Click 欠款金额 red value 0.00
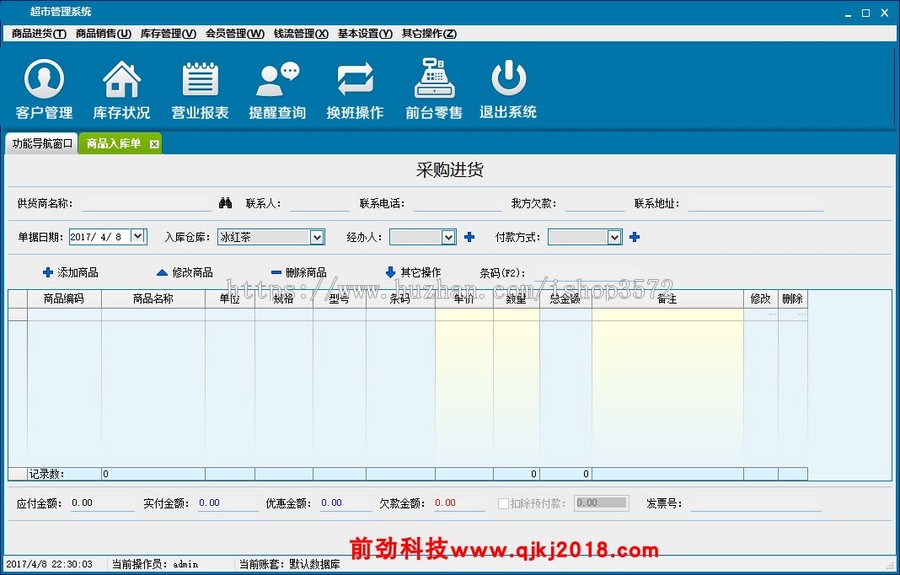900x575 pixels. tap(445, 503)
